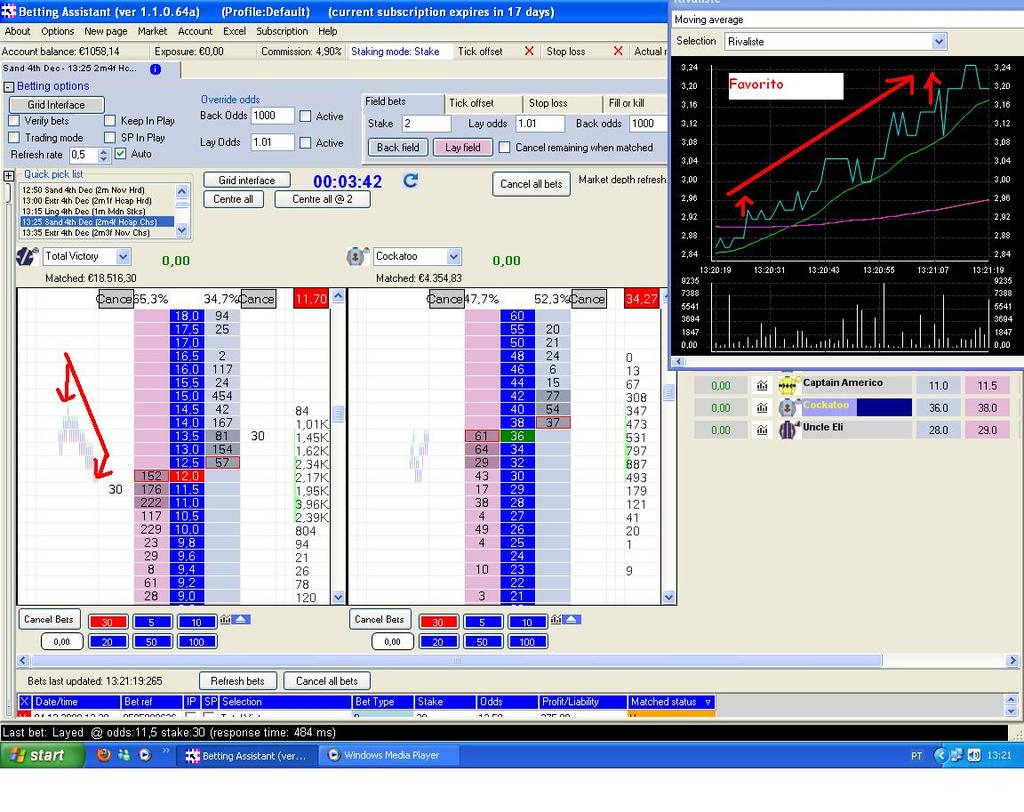Open the Cockatoo selection dropdown
The image size is (1024, 812).
point(454,256)
